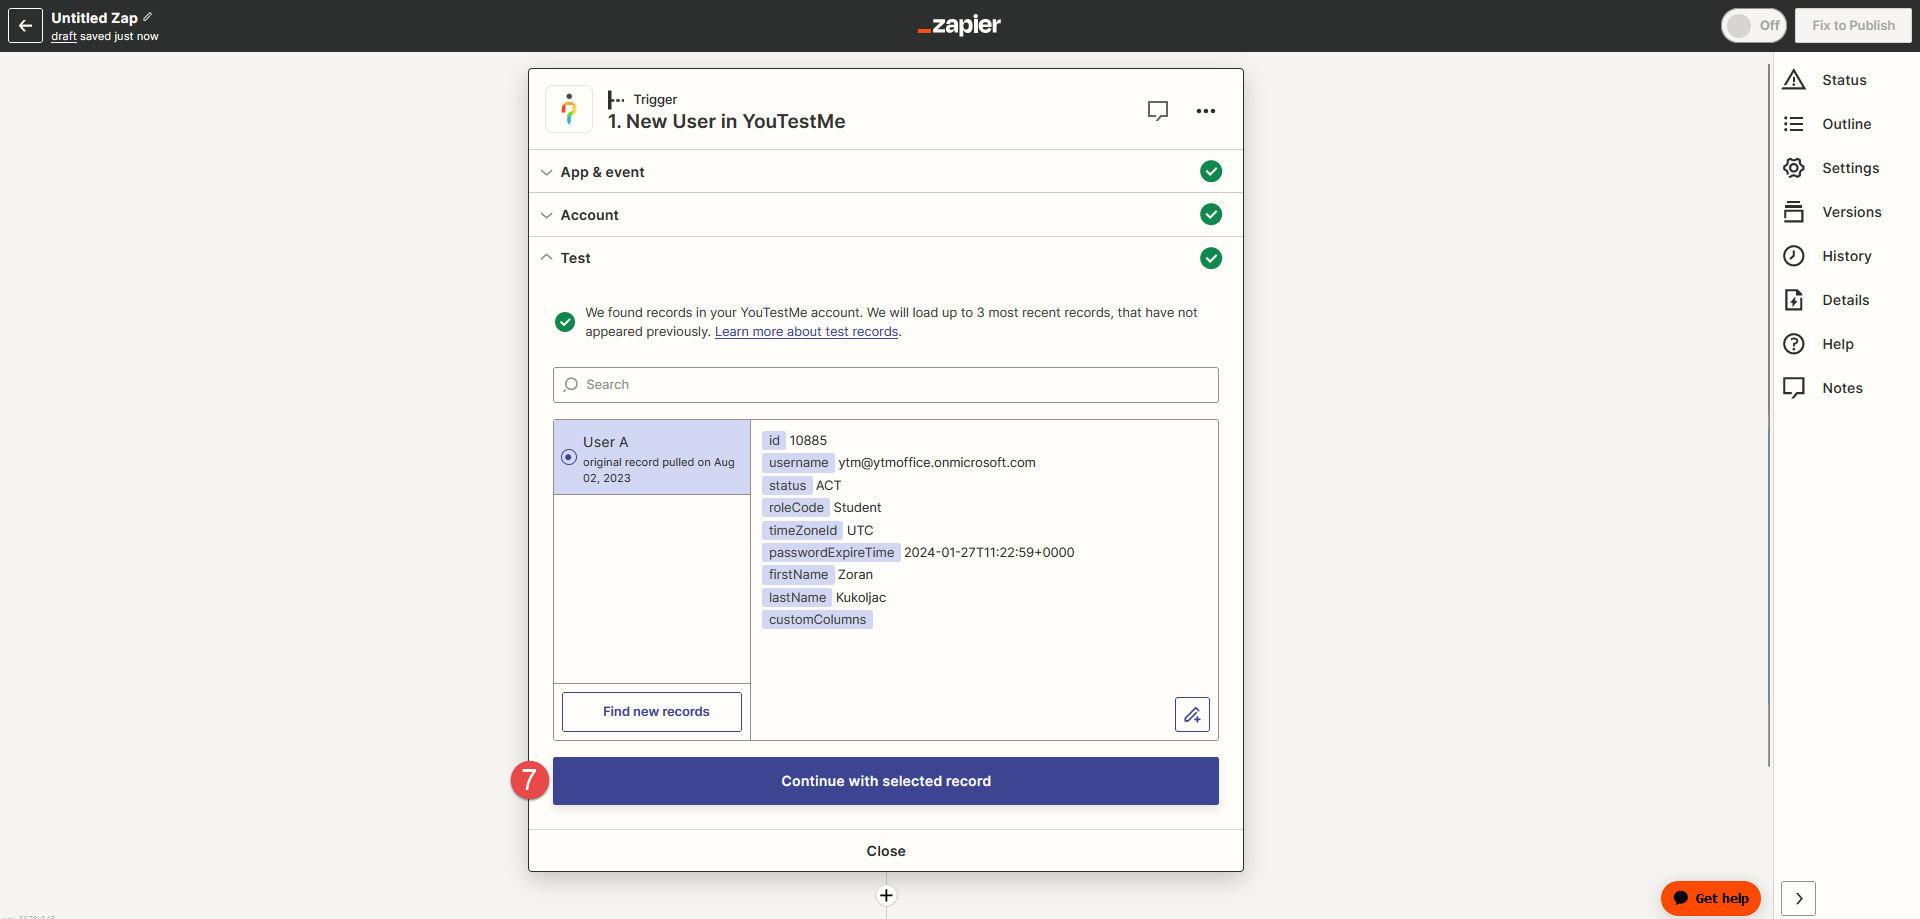Image resolution: width=1920 pixels, height=919 pixels.
Task: Expand the Account section
Action: point(886,215)
